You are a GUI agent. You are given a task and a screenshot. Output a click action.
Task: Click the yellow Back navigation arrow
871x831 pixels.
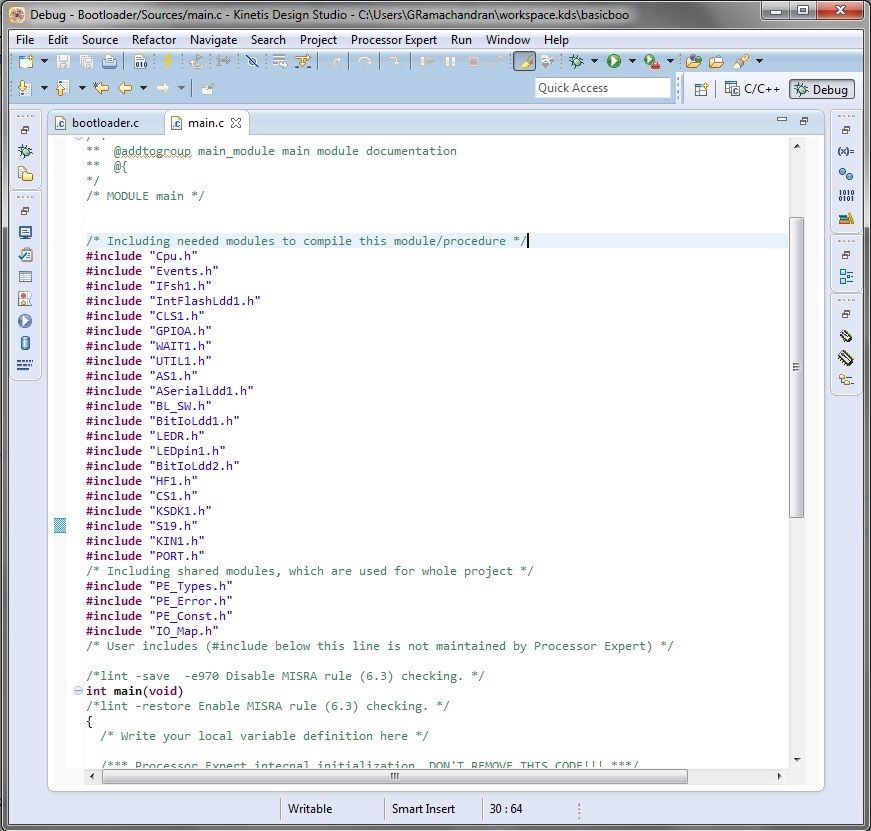[x=125, y=88]
